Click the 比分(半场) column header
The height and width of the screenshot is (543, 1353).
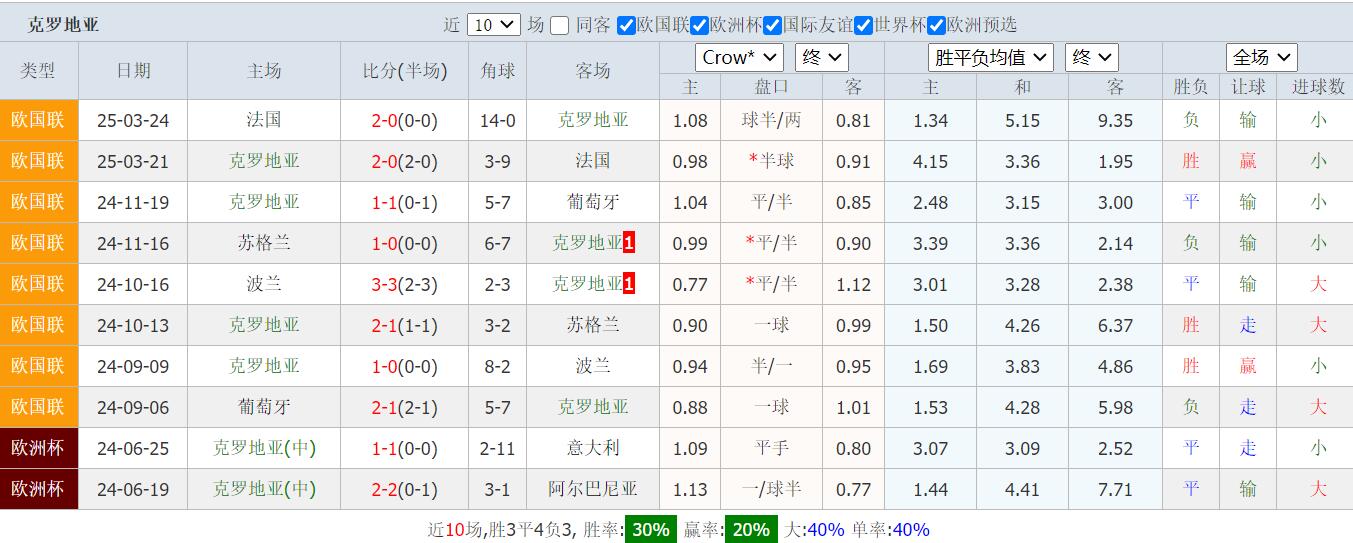coord(404,71)
